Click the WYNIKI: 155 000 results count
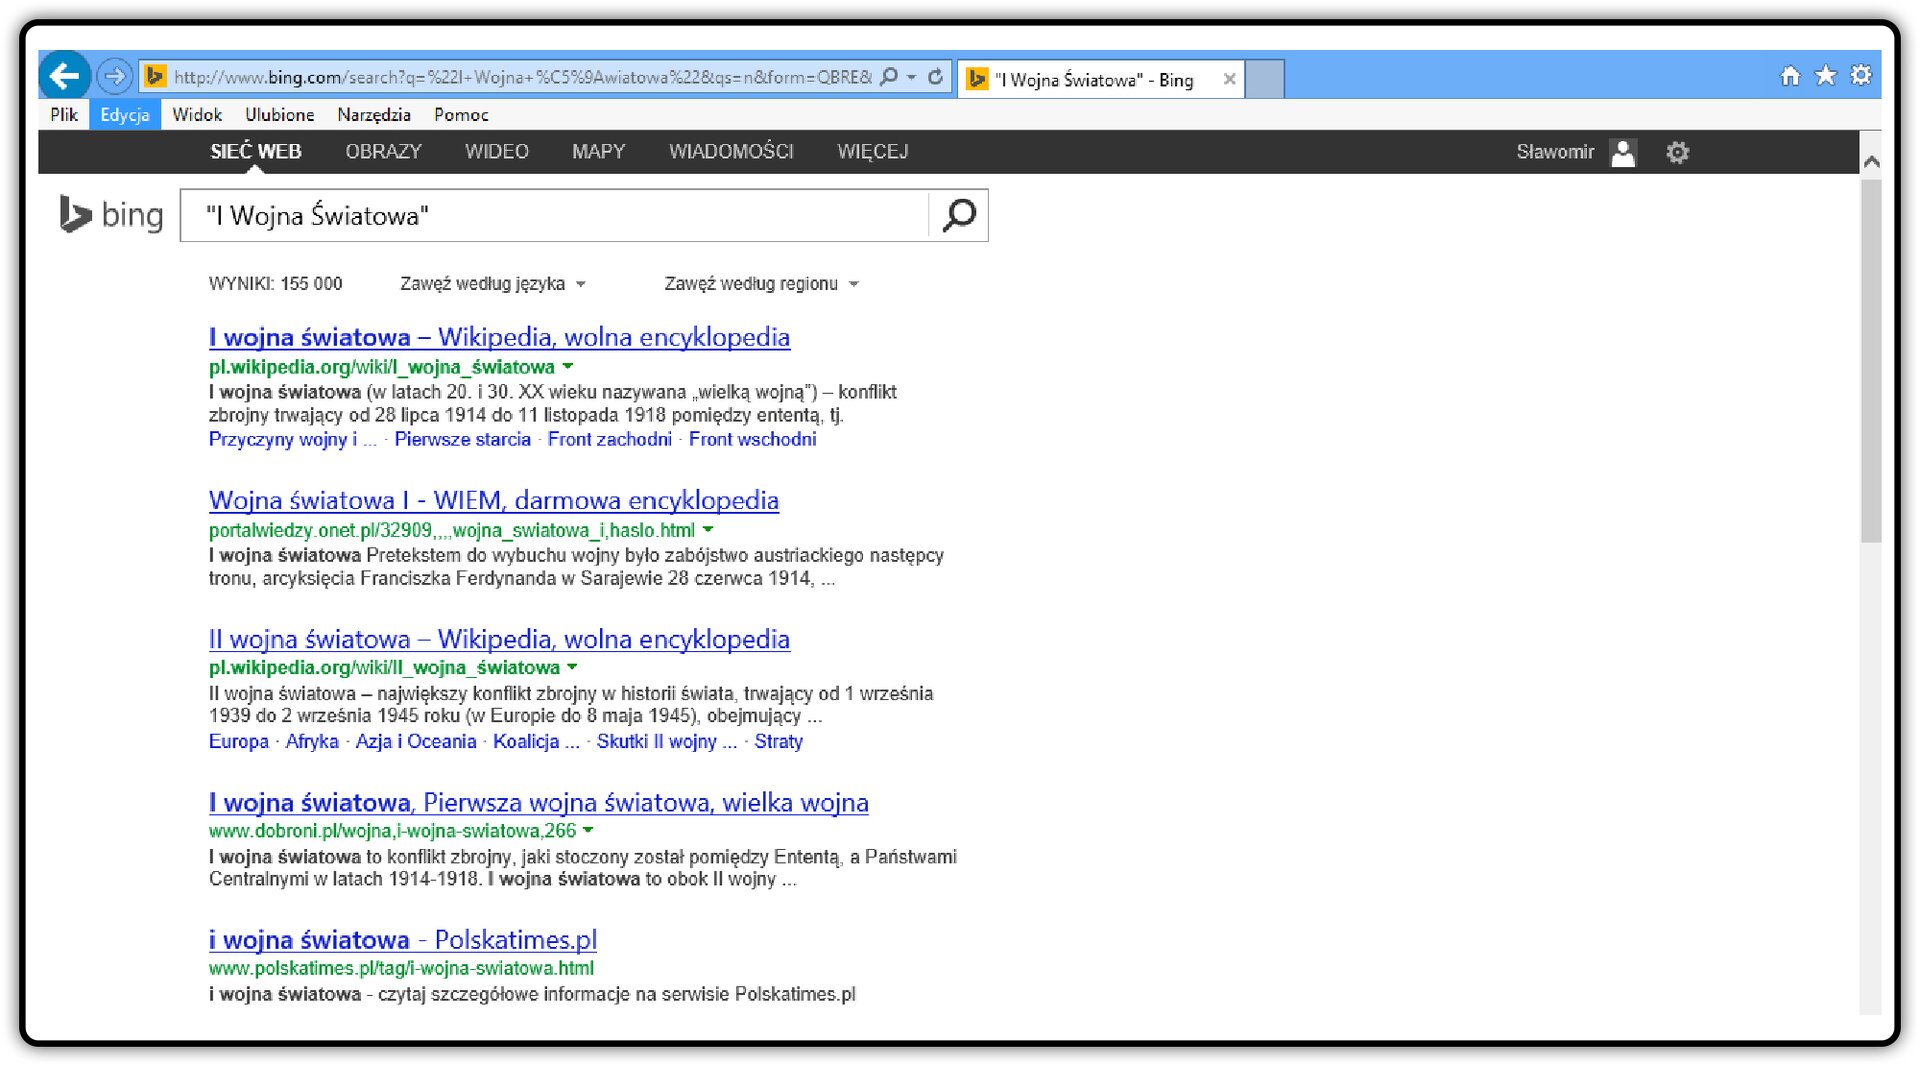This screenshot has width=1920, height=1066. coord(275,284)
